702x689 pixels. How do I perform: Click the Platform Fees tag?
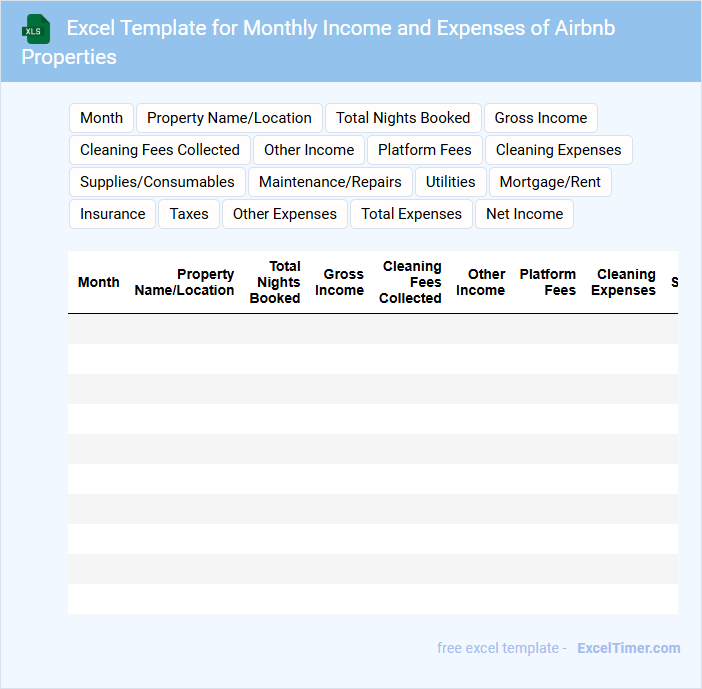coord(425,150)
